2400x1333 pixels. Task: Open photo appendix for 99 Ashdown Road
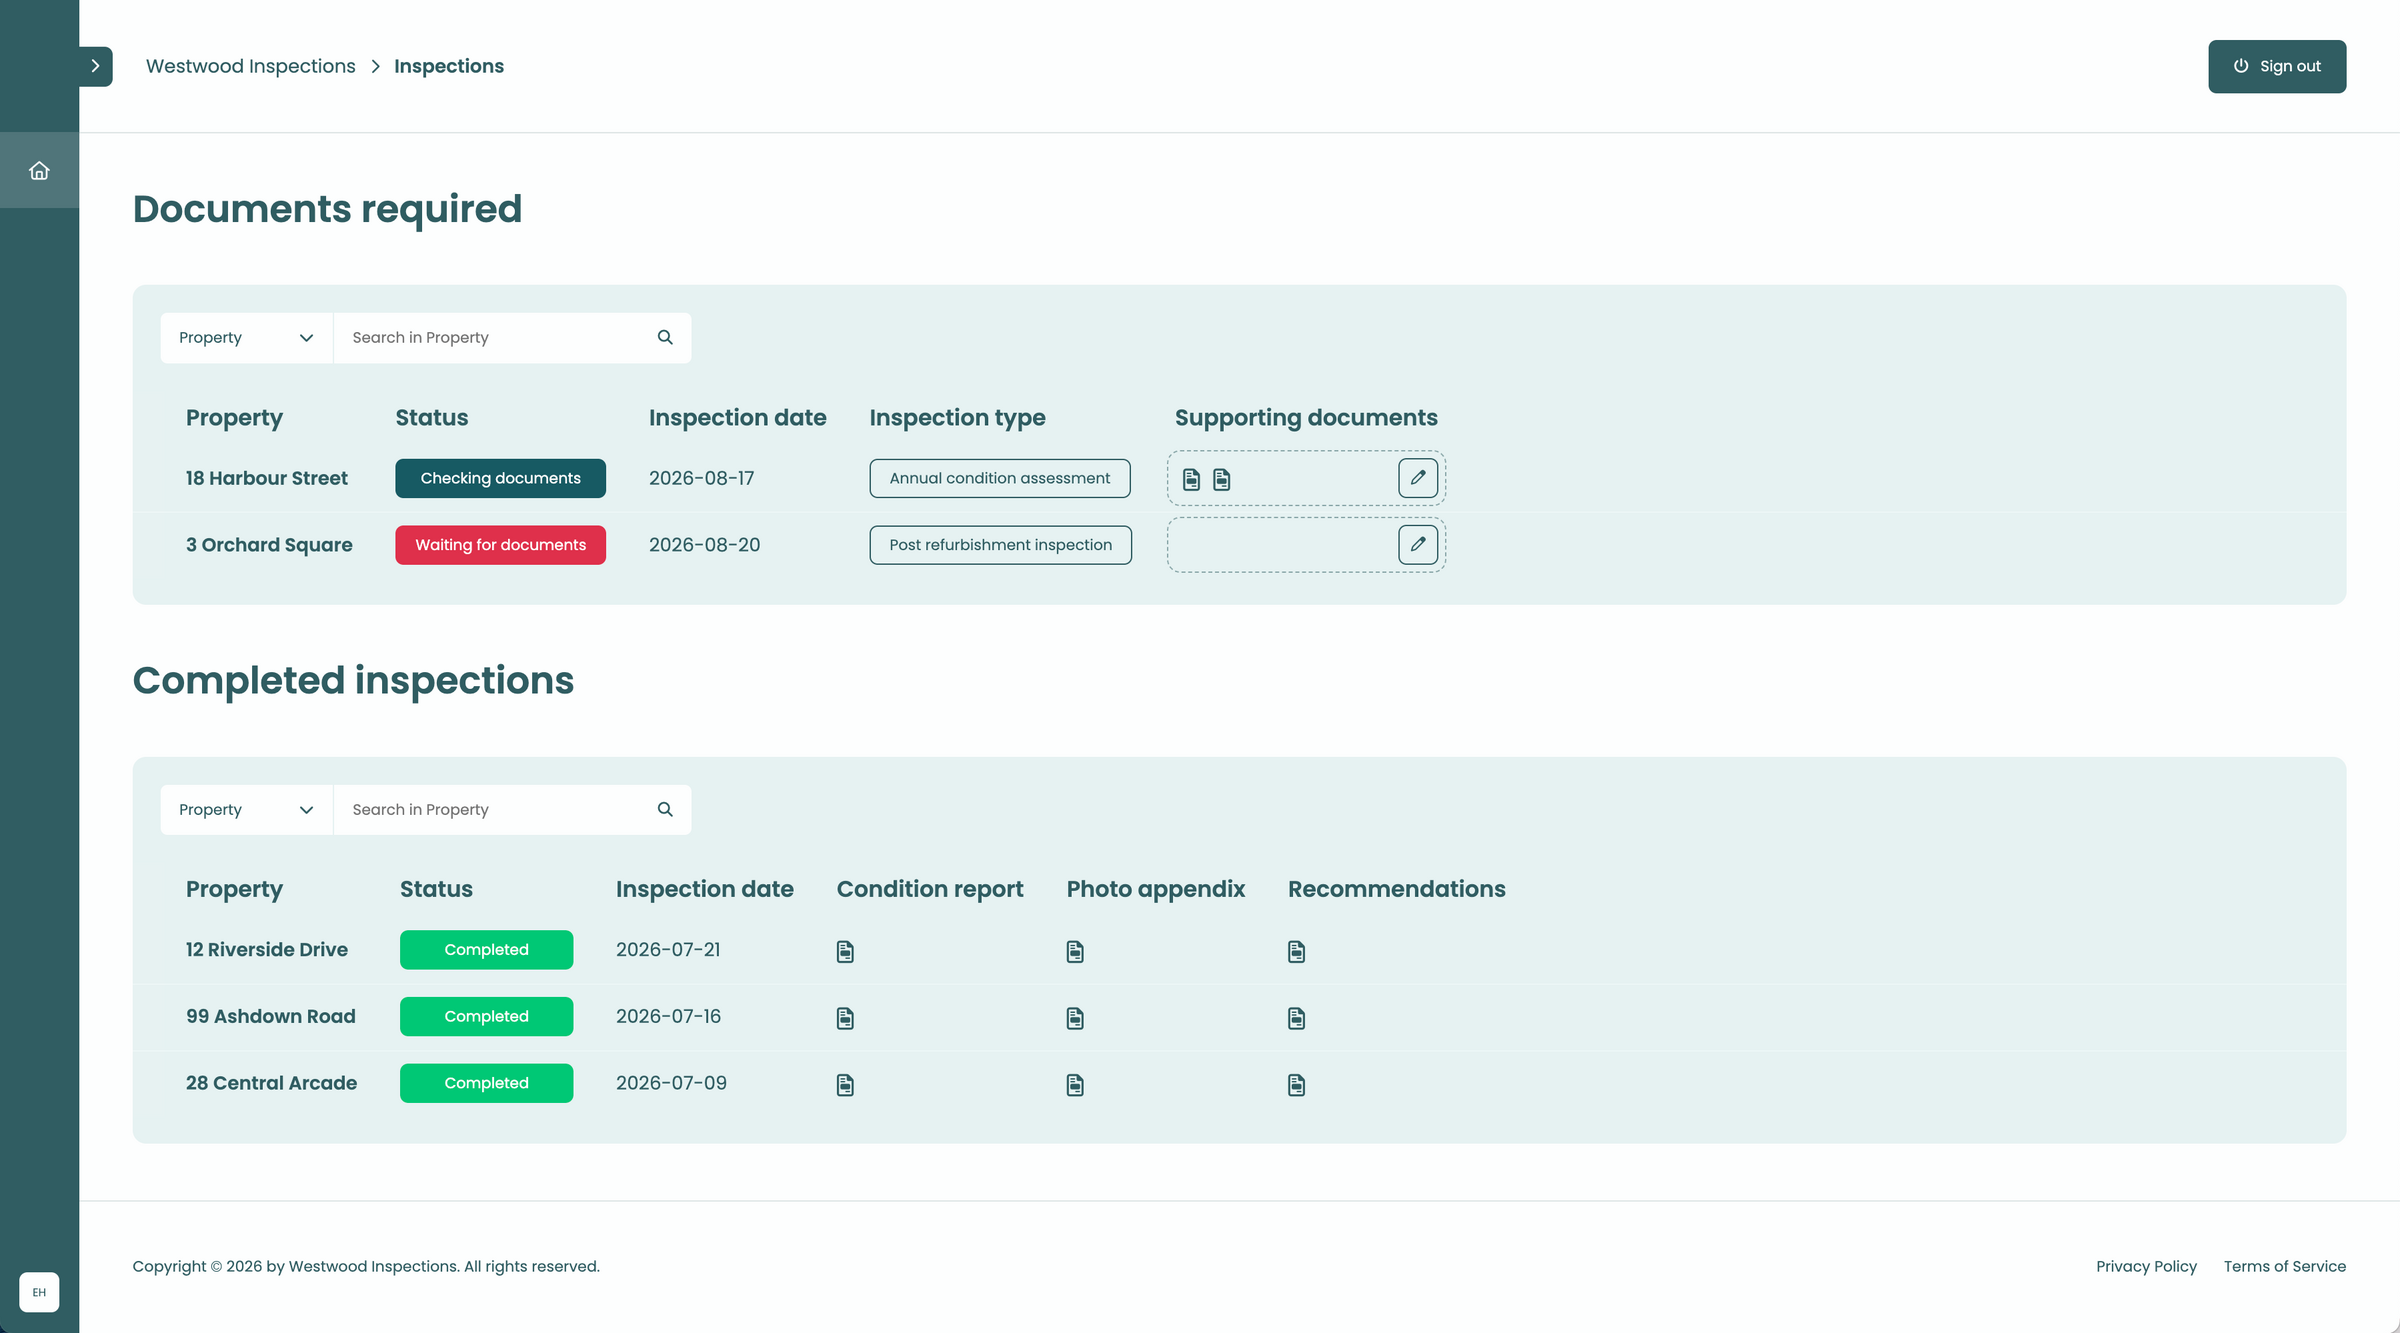(x=1075, y=1018)
